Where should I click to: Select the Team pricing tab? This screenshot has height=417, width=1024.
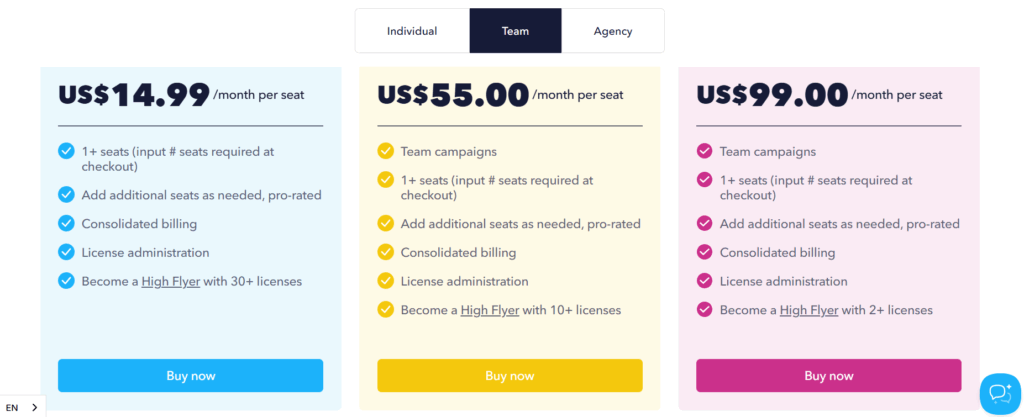point(515,31)
